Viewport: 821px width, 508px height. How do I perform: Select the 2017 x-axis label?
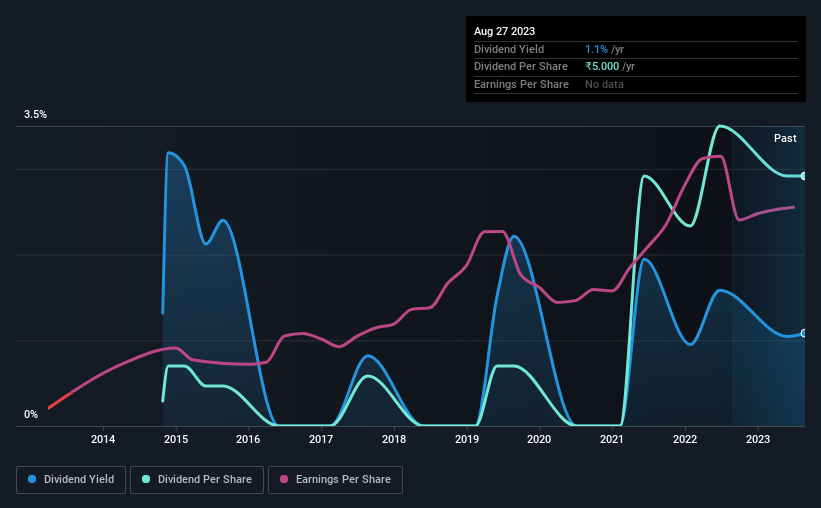click(321, 439)
